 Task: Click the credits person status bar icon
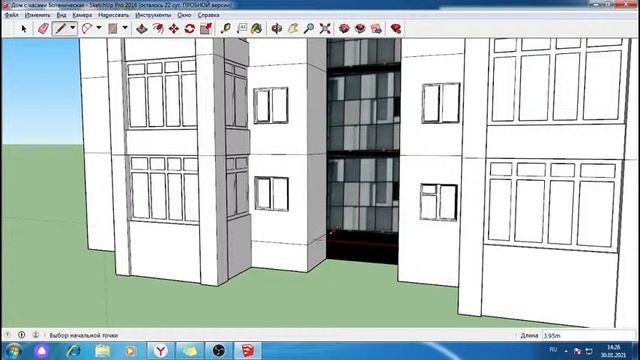[x=36, y=335]
